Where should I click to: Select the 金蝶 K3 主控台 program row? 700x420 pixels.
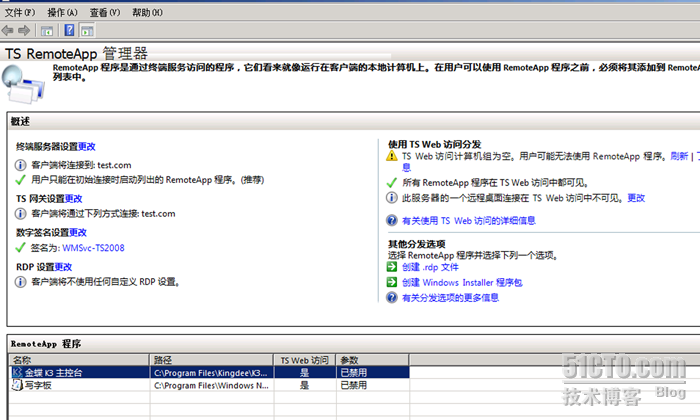point(209,372)
